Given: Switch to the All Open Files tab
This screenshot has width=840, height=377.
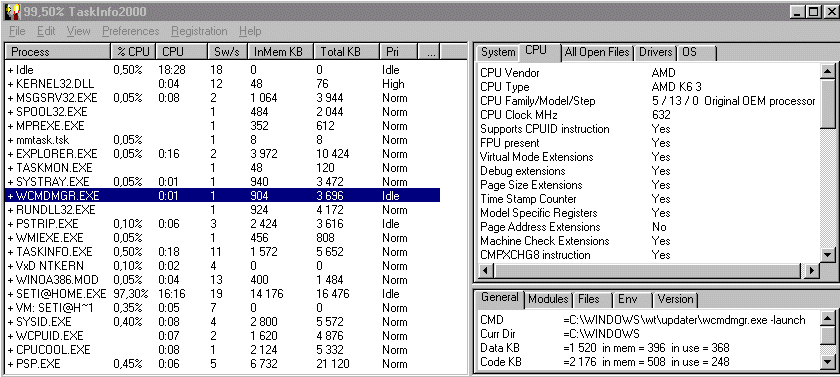Looking at the screenshot, I should (x=596, y=52).
